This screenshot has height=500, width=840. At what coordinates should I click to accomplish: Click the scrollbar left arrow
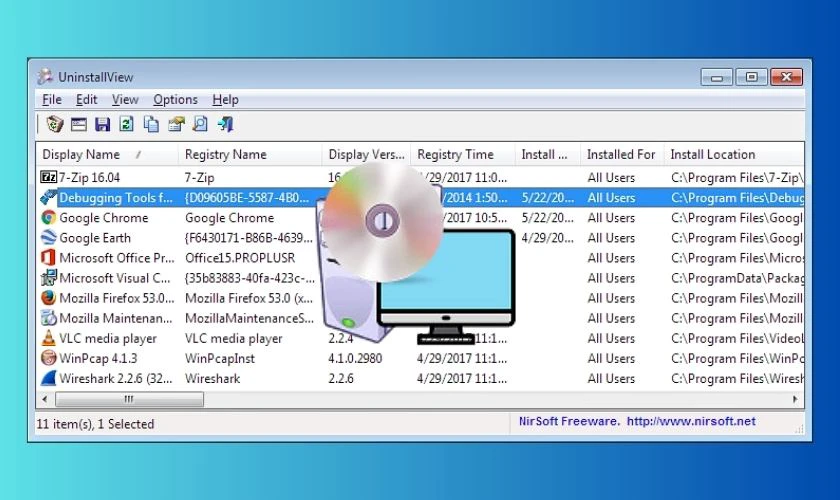(45, 399)
